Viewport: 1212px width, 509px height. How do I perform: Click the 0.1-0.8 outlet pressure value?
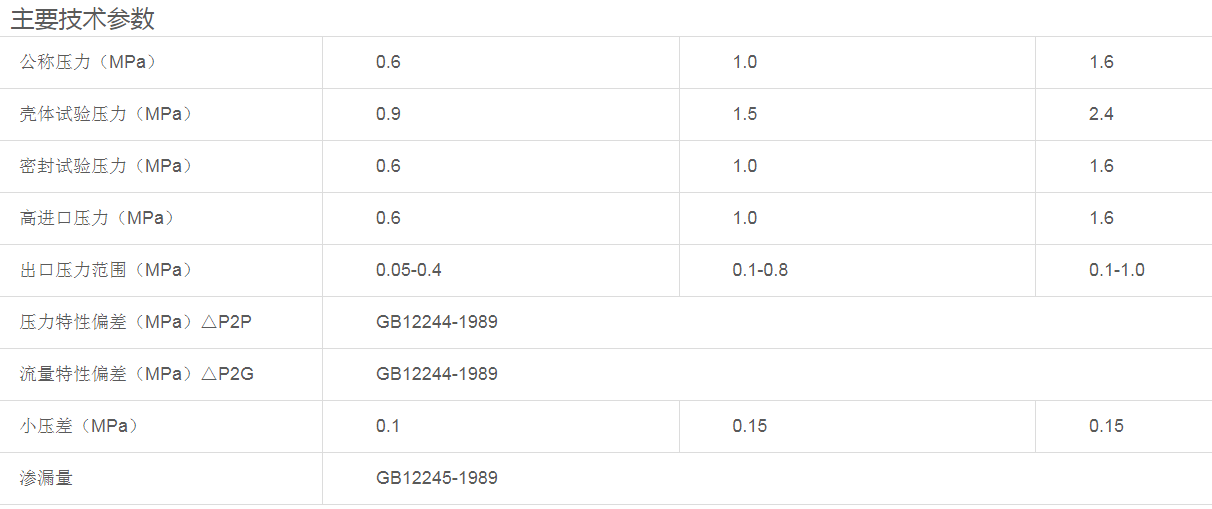coord(760,270)
